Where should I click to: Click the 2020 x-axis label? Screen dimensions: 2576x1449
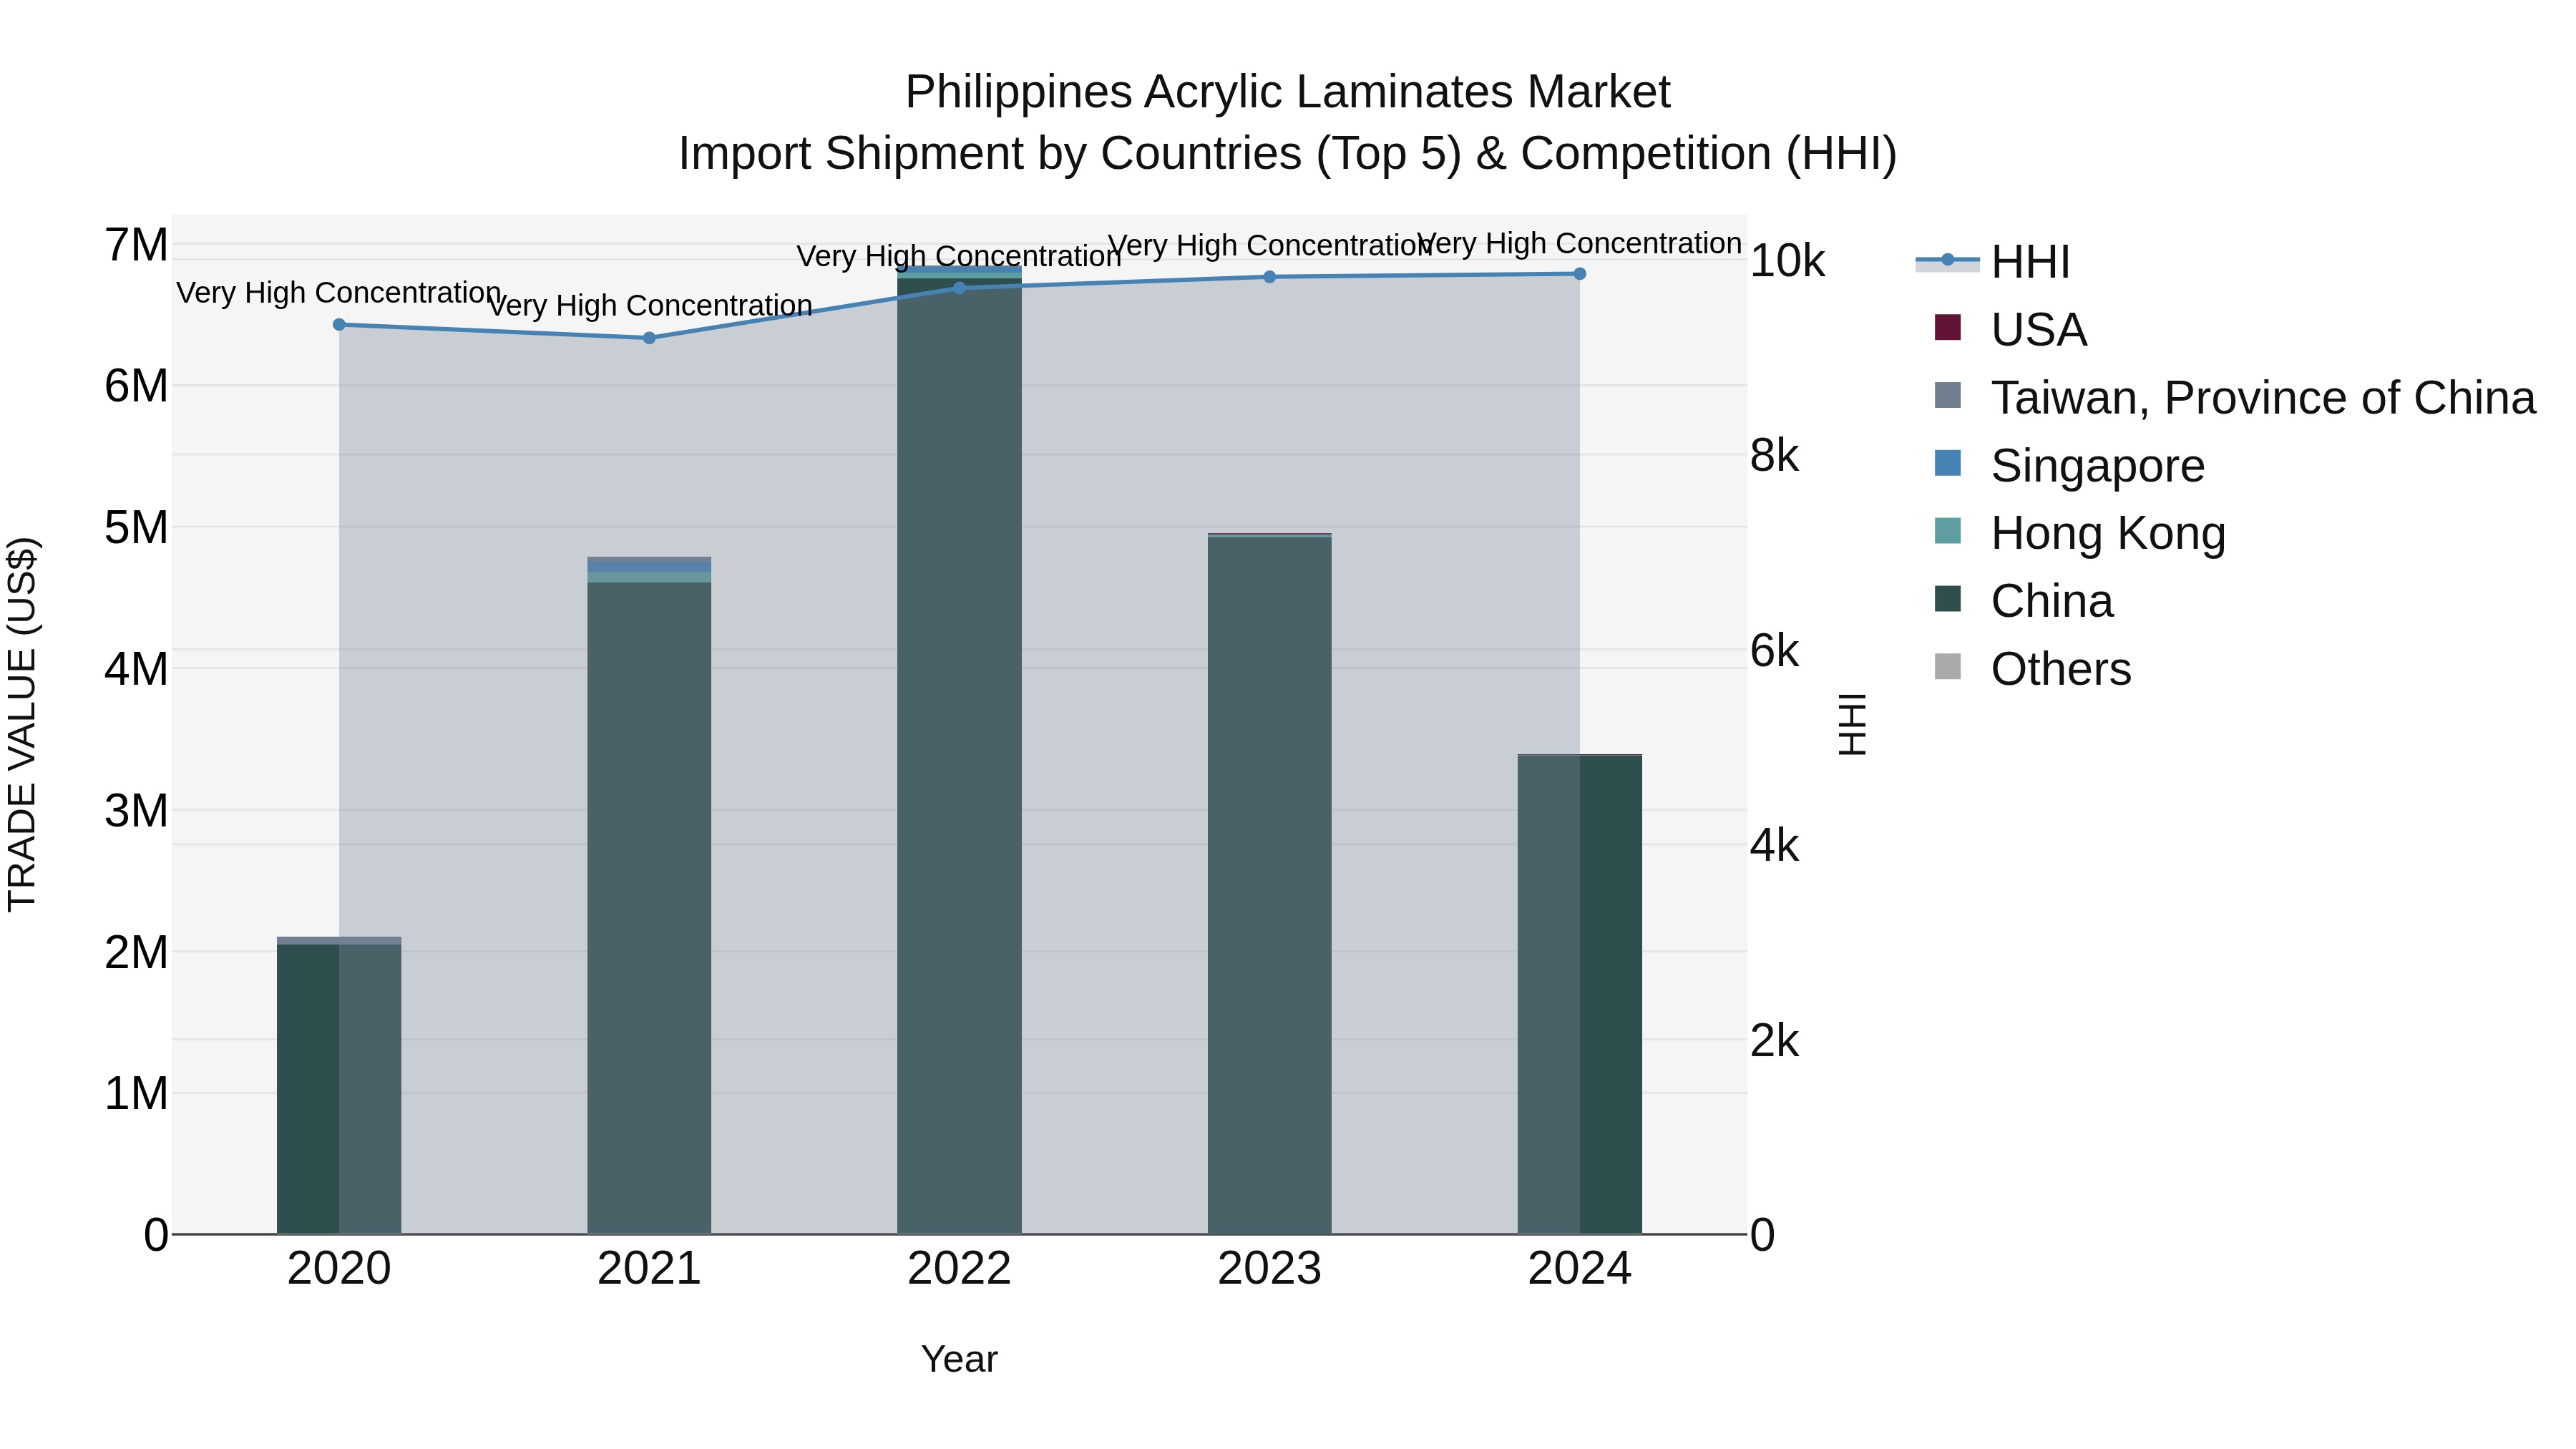pos(339,1269)
